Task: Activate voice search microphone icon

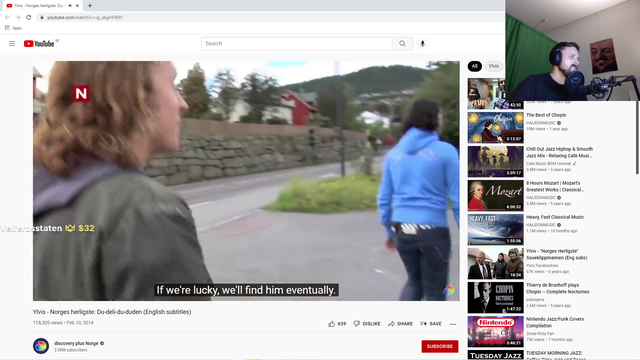Action: click(422, 44)
